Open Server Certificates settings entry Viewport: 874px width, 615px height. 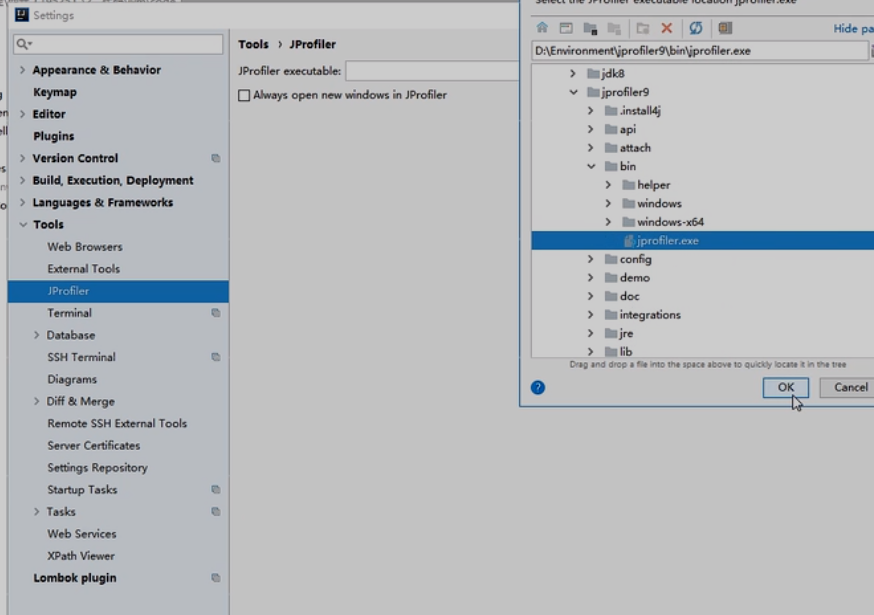pyautogui.click(x=94, y=445)
